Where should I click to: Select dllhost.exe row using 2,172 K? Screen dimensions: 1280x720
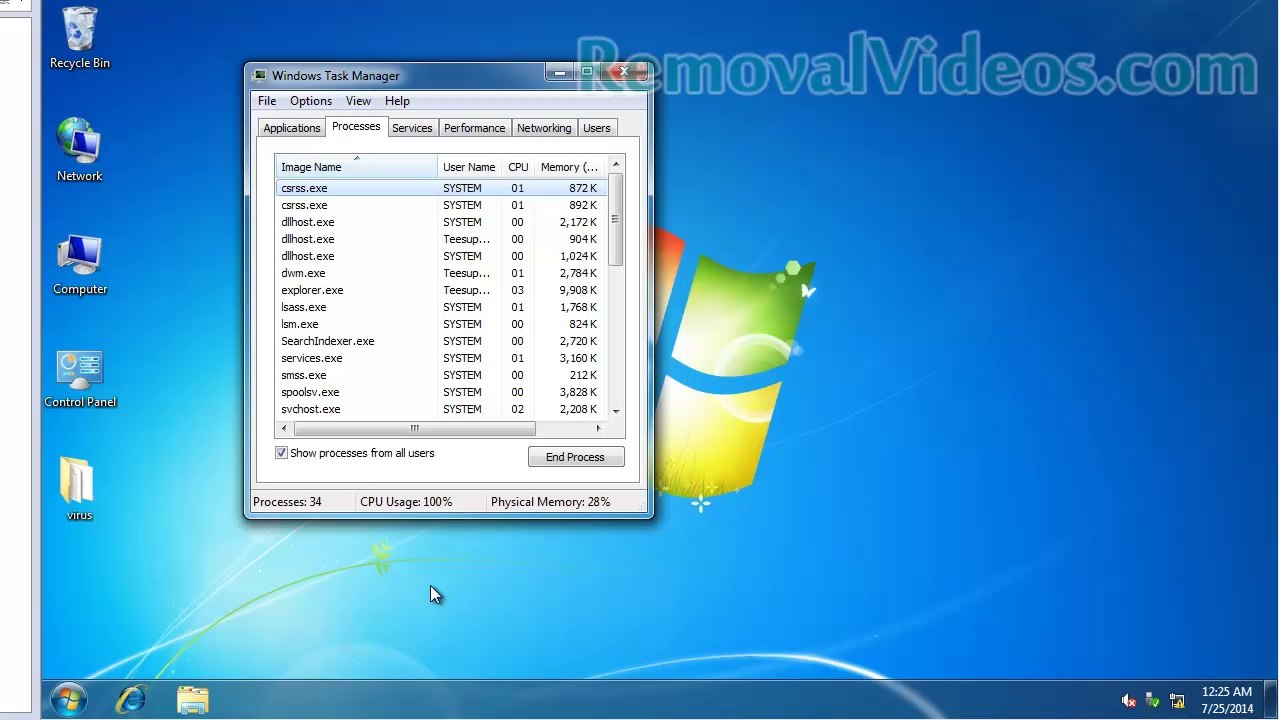tap(440, 222)
